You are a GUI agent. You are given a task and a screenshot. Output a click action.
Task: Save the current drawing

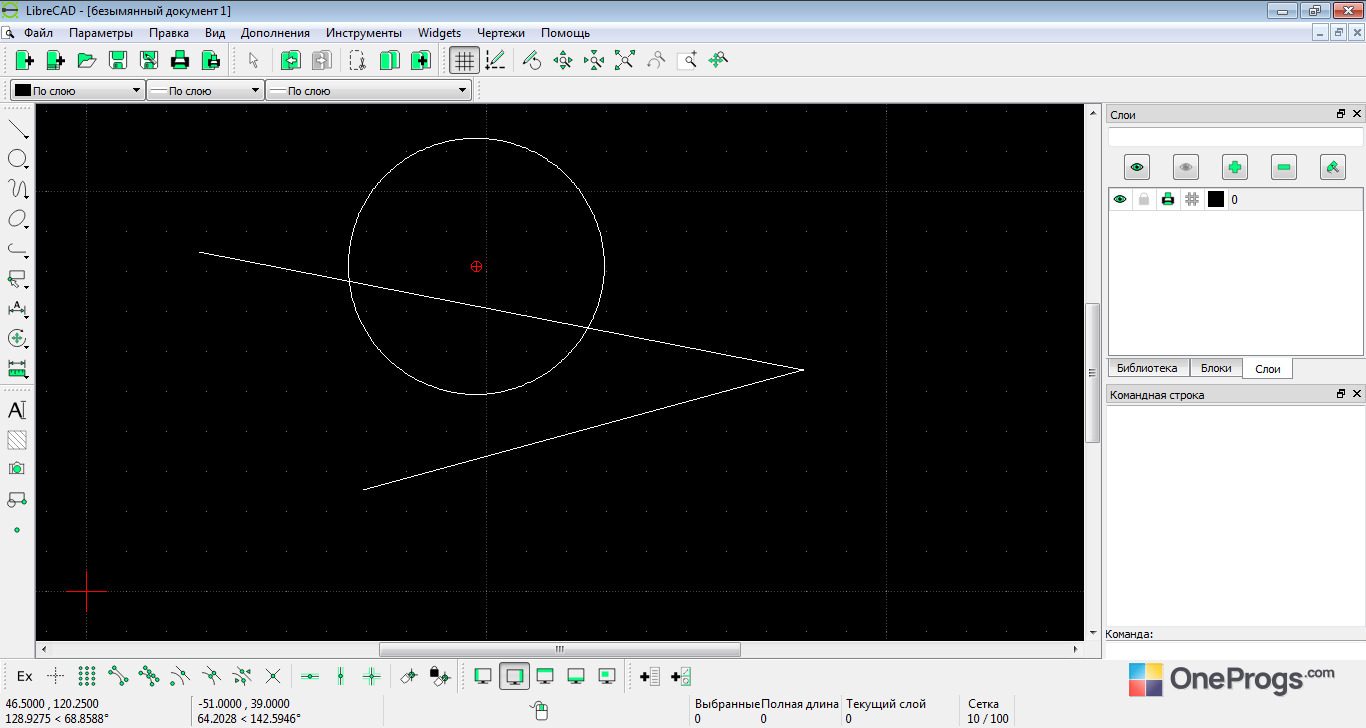pos(117,60)
